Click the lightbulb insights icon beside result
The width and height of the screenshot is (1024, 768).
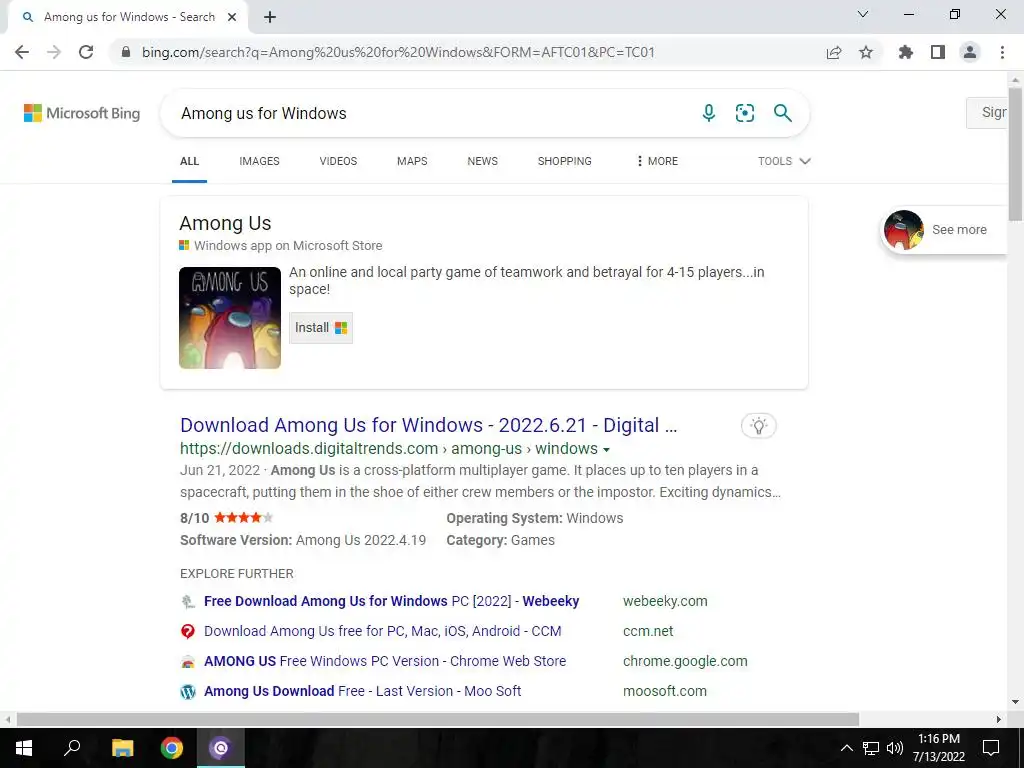[x=759, y=426]
